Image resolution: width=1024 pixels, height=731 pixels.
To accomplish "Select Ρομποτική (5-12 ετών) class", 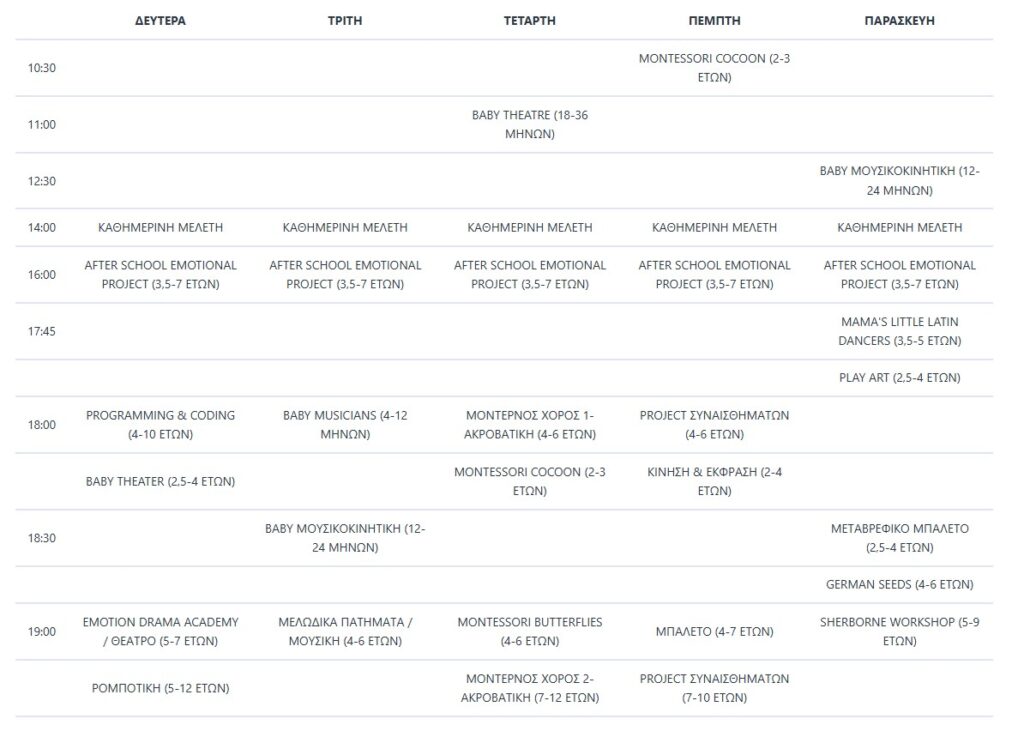I will [x=160, y=688].
